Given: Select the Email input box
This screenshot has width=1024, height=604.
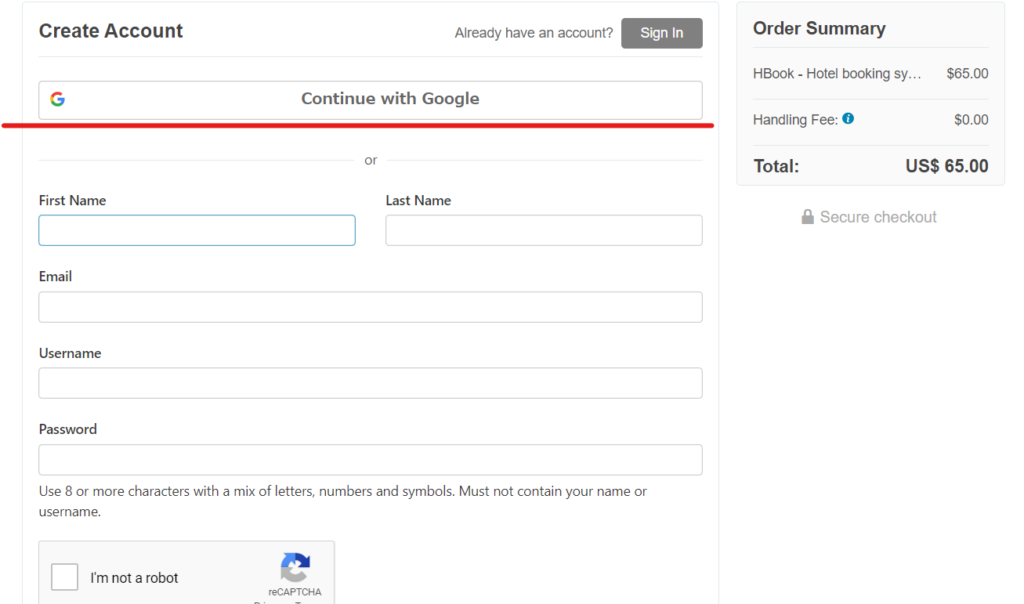Looking at the screenshot, I should (370, 307).
